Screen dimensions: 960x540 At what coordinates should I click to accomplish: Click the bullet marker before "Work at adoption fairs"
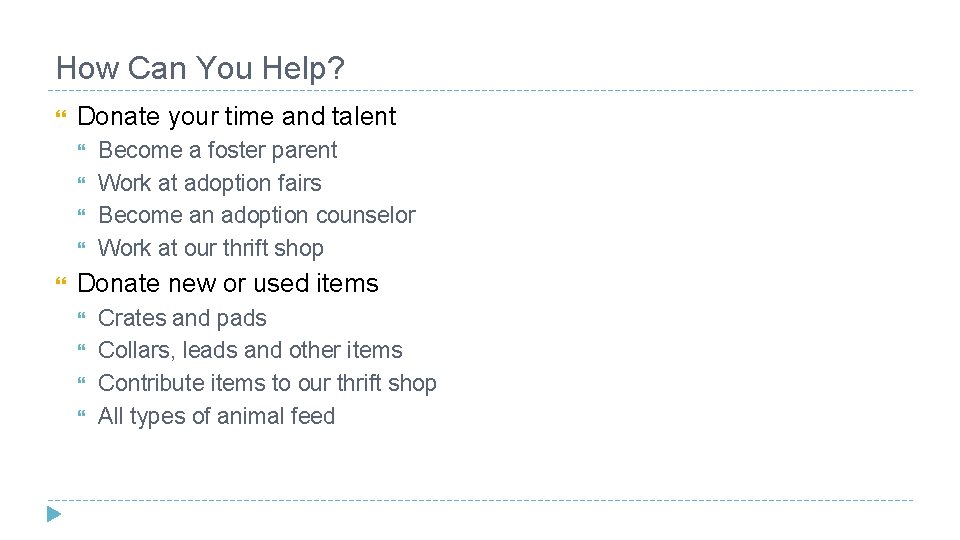click(x=84, y=184)
